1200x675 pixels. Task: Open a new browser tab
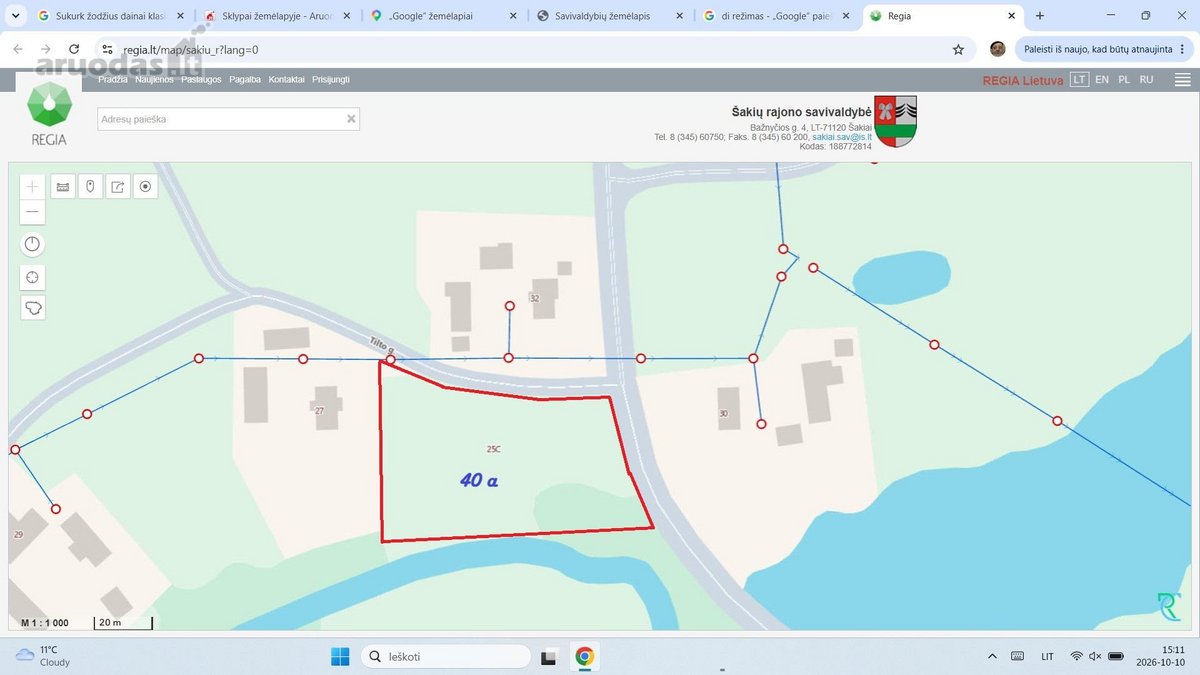click(1040, 16)
